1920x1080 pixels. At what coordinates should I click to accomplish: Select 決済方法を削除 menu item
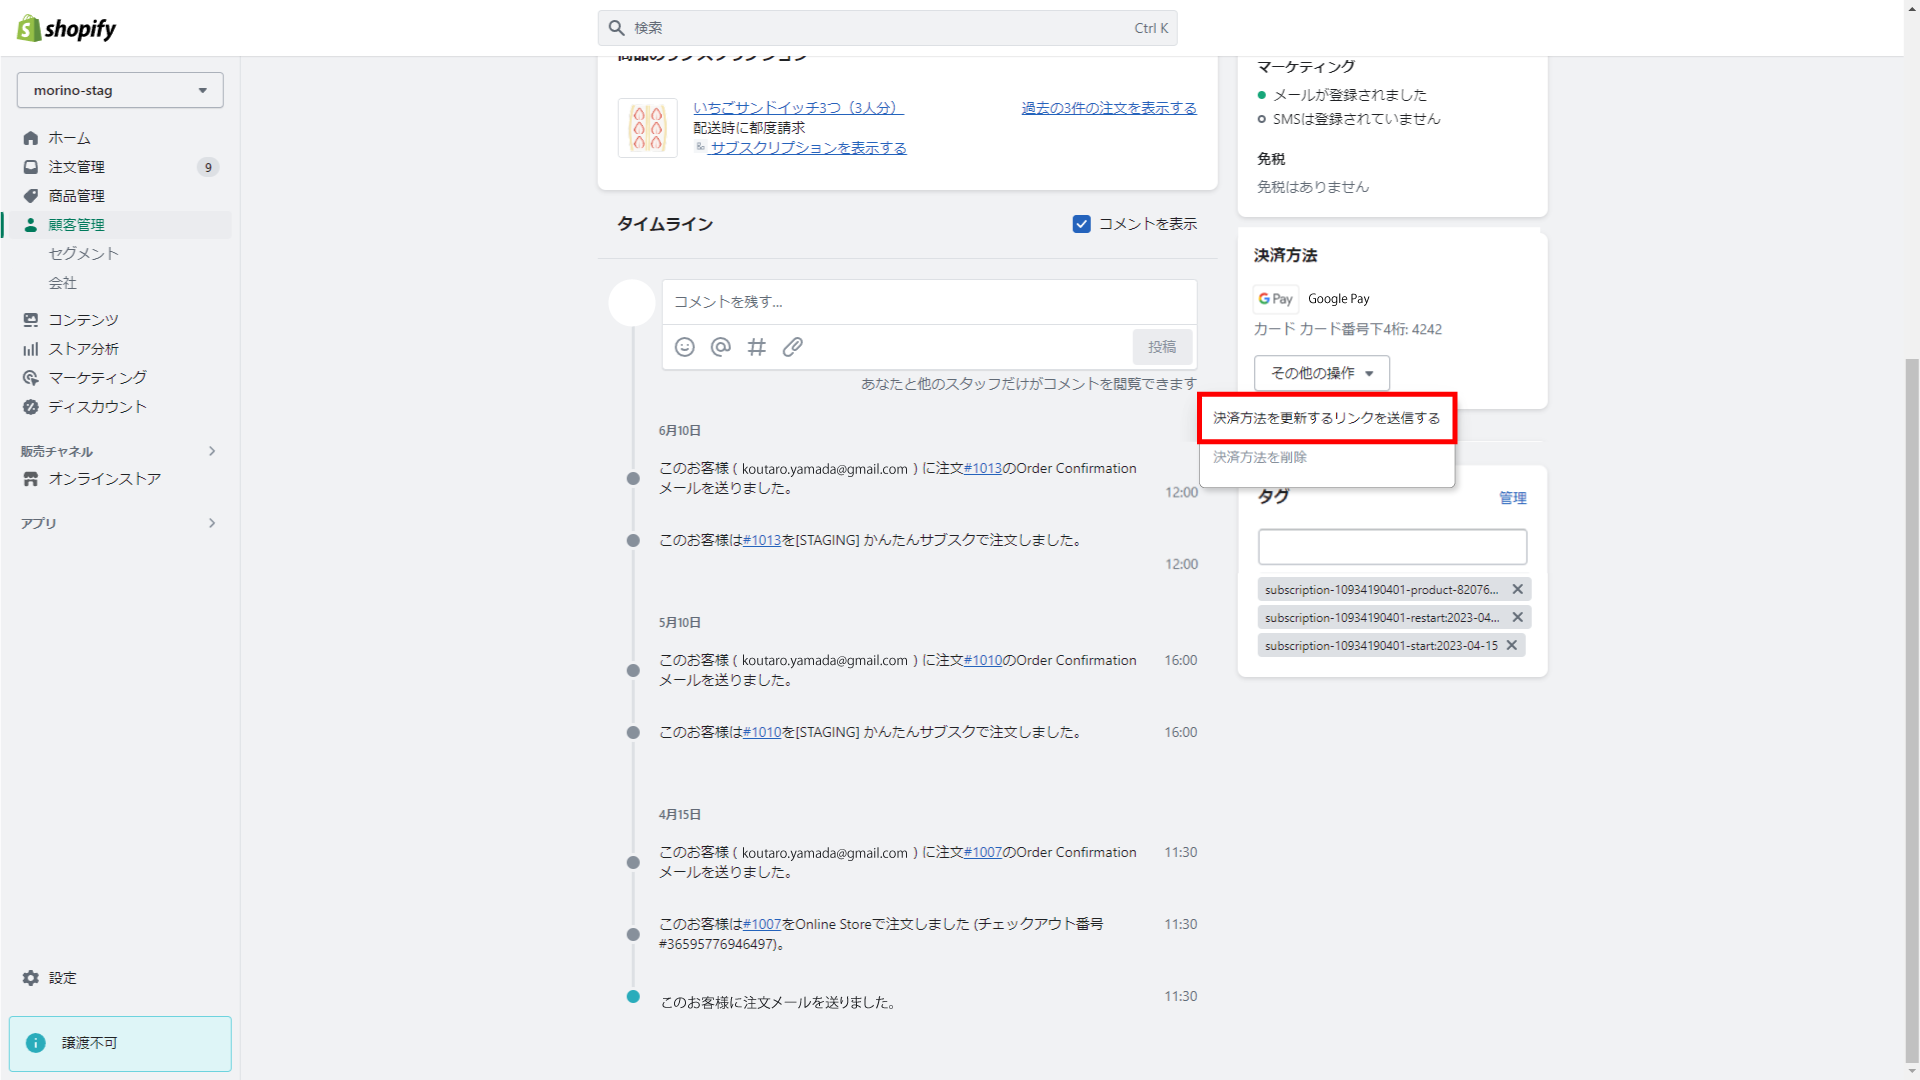1260,457
